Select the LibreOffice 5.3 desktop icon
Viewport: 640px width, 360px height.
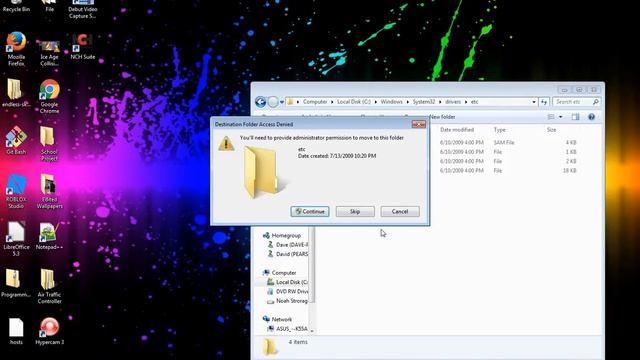[16, 239]
